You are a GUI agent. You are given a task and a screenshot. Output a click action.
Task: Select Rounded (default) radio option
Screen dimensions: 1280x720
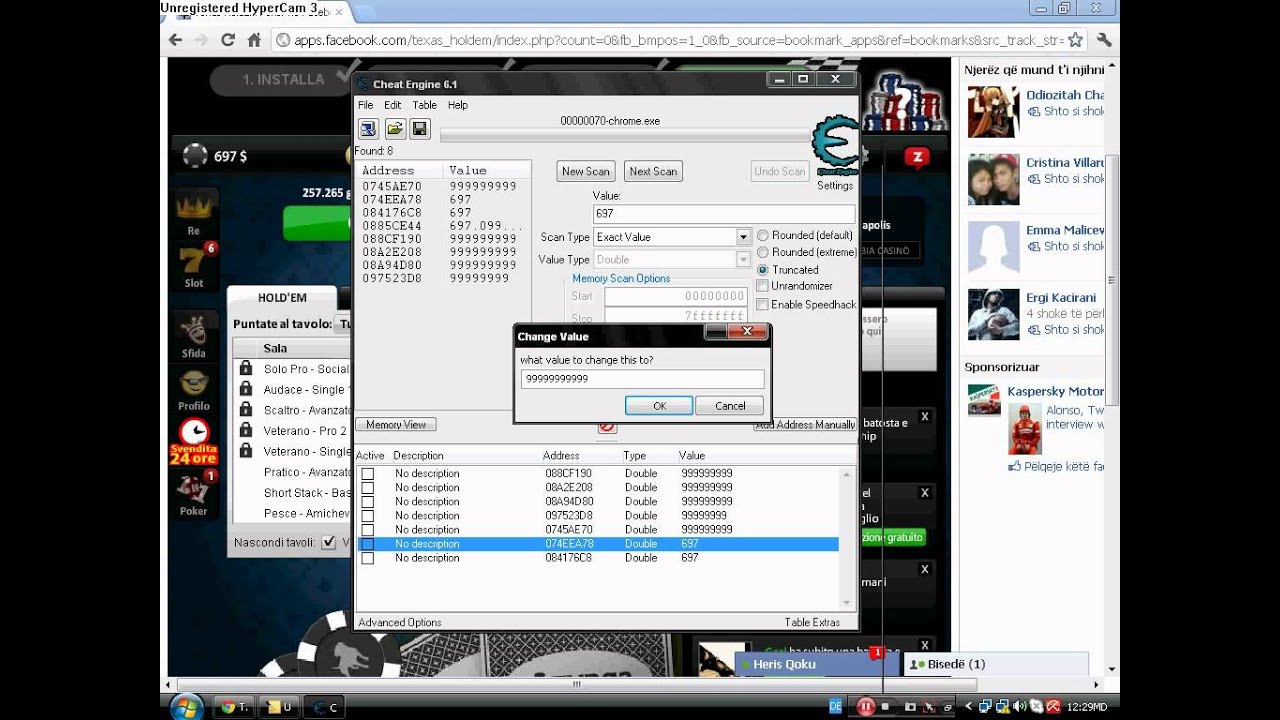point(763,235)
